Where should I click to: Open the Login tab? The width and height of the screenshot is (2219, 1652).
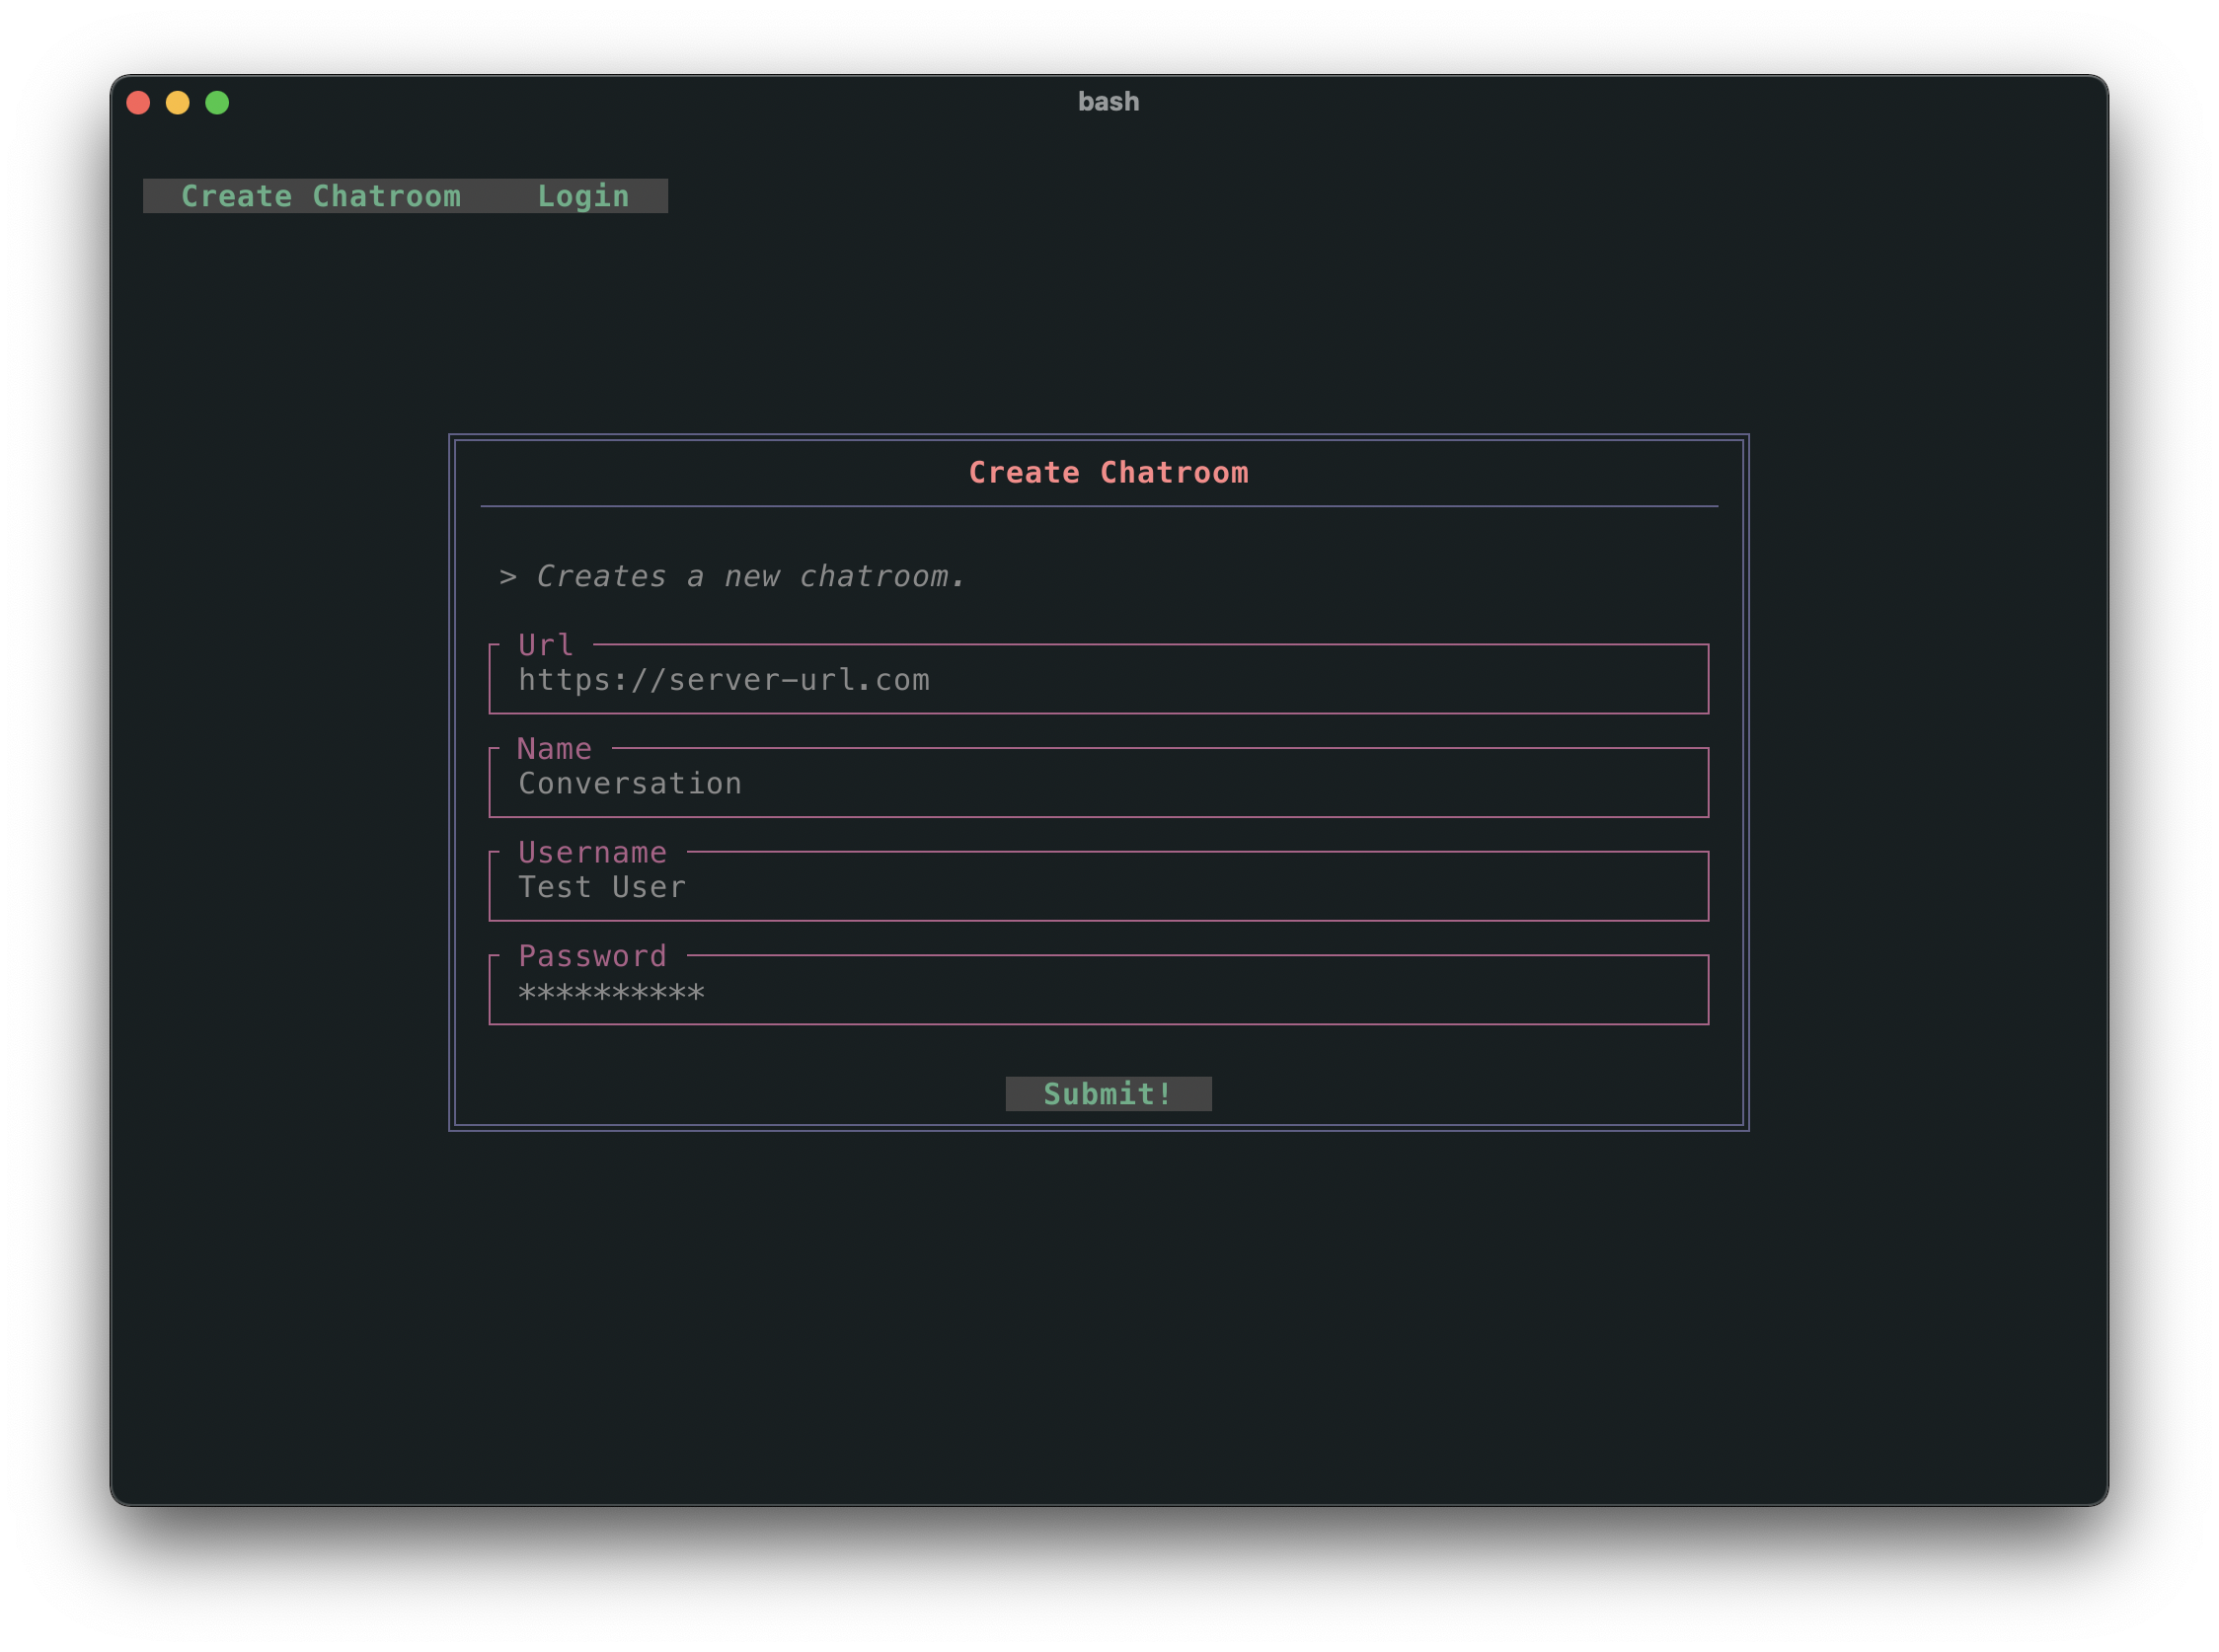tap(583, 196)
